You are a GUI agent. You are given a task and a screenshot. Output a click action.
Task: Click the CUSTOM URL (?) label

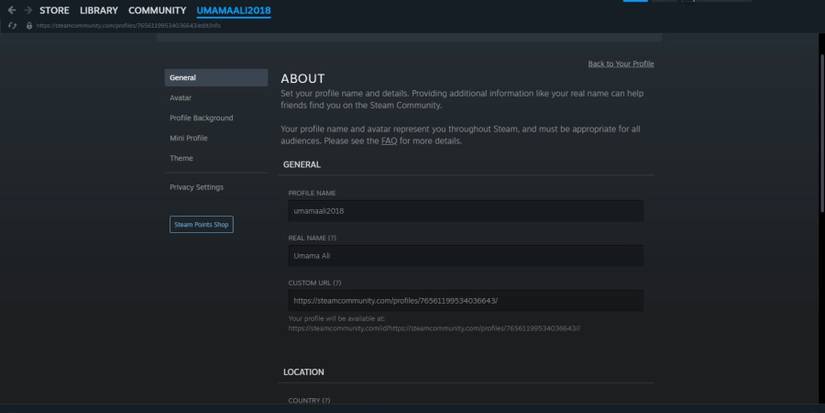tap(315, 283)
